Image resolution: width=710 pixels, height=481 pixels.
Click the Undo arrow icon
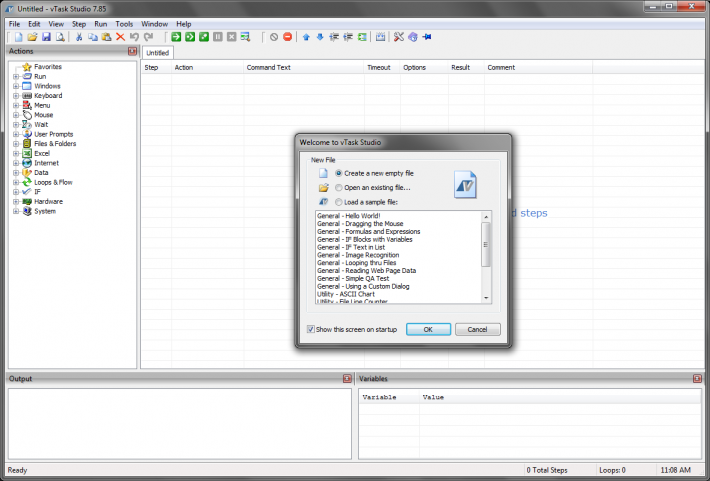(x=134, y=37)
